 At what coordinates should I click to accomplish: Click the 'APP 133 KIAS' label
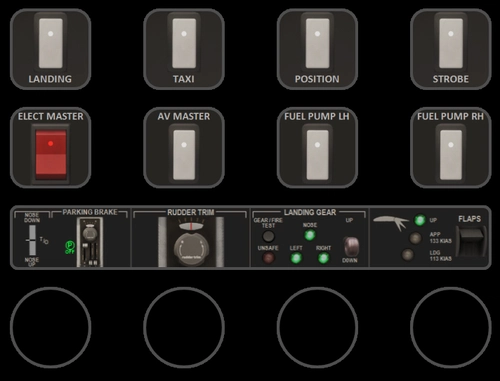click(x=440, y=238)
